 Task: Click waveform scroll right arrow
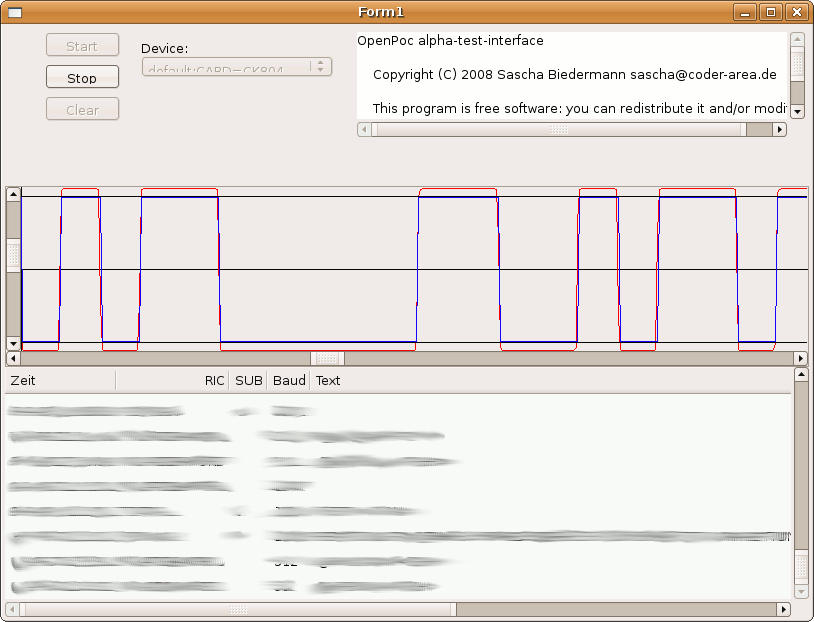click(x=800, y=358)
